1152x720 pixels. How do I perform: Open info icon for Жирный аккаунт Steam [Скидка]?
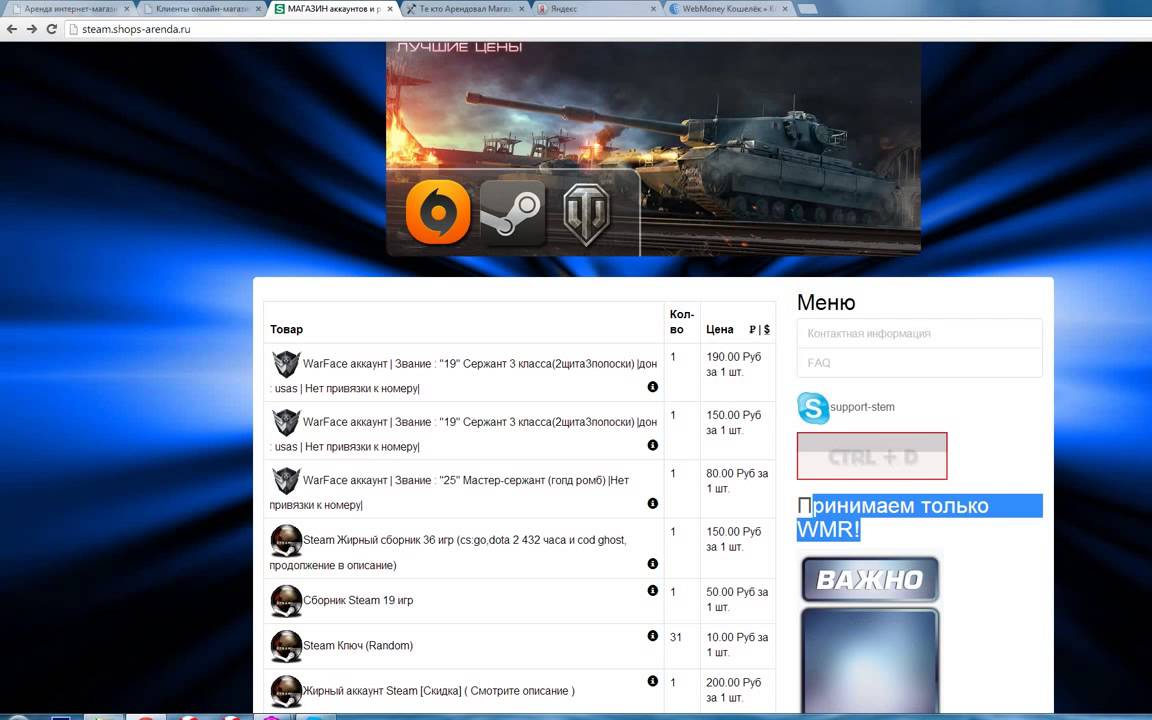click(x=652, y=681)
